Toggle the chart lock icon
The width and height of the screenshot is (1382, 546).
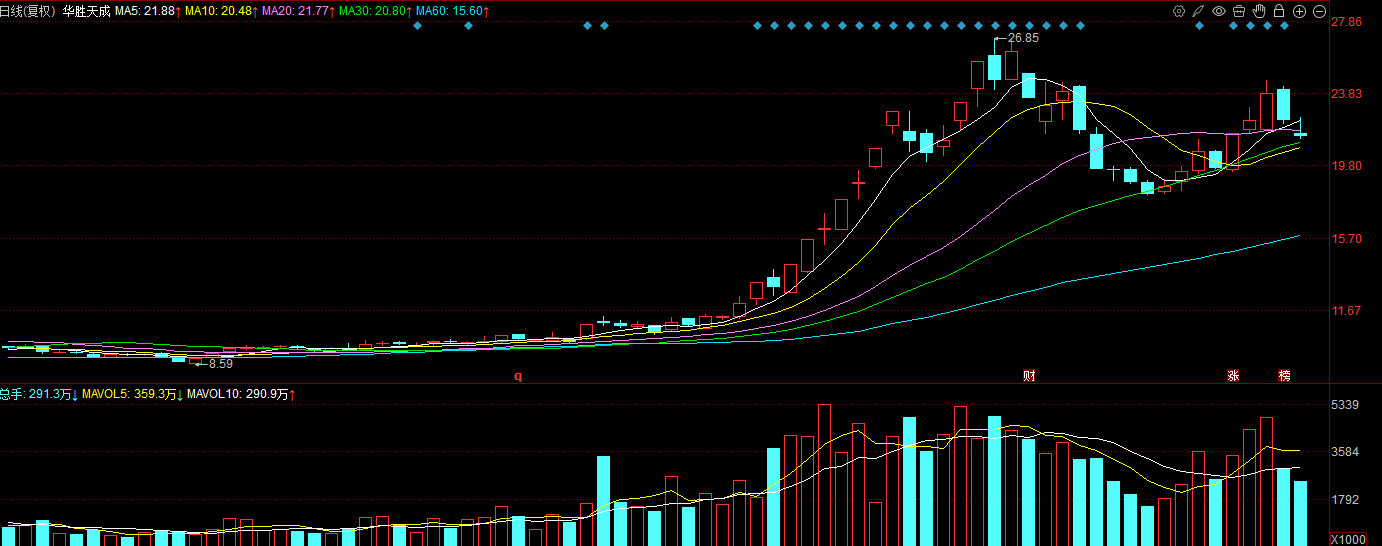tap(1279, 11)
